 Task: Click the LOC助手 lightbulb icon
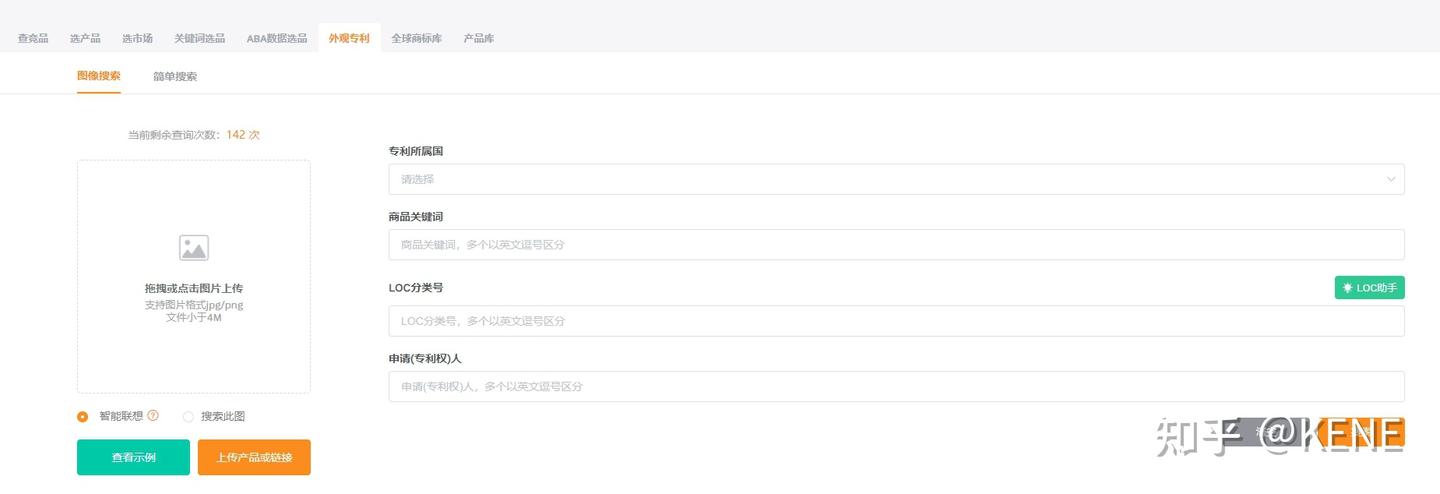pos(1348,288)
